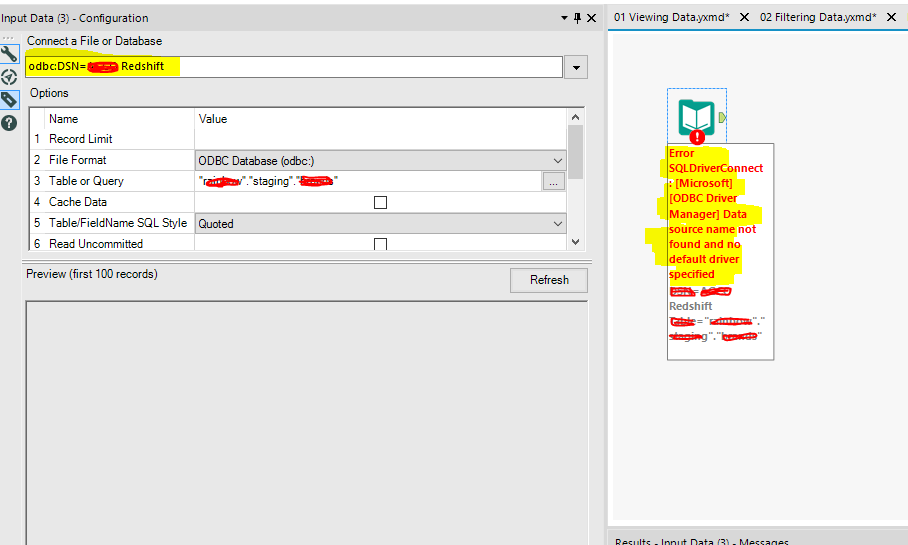908x545 pixels.
Task: Select the Cache Data row name
Action: 78,202
